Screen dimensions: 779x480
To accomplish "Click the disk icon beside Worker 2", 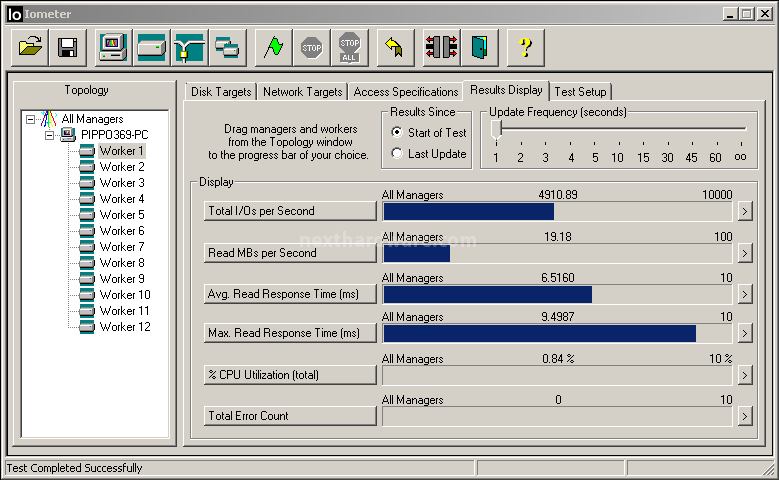I will pos(86,167).
